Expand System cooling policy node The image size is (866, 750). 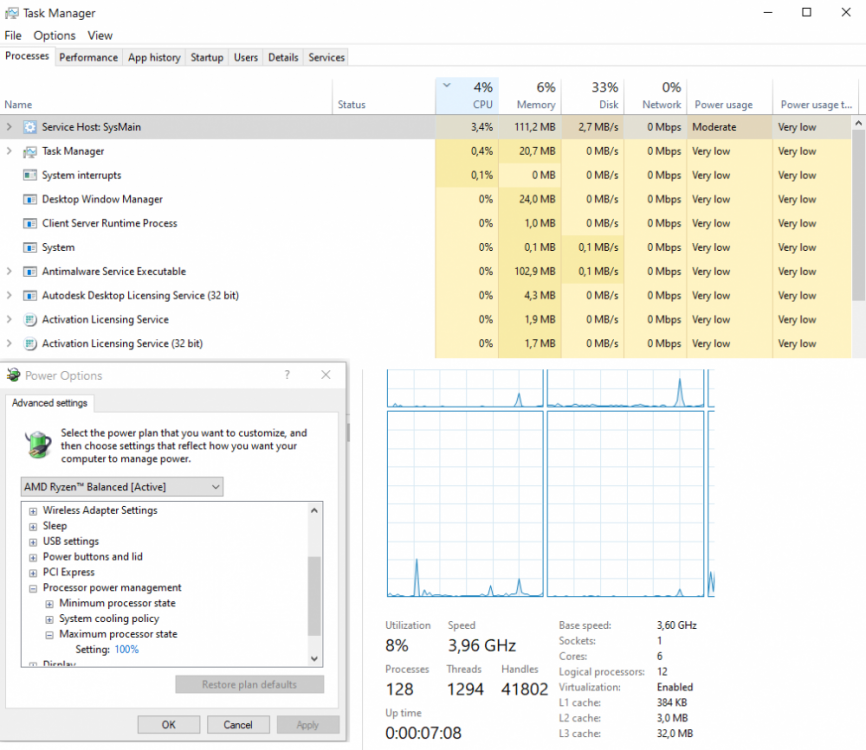(50, 619)
